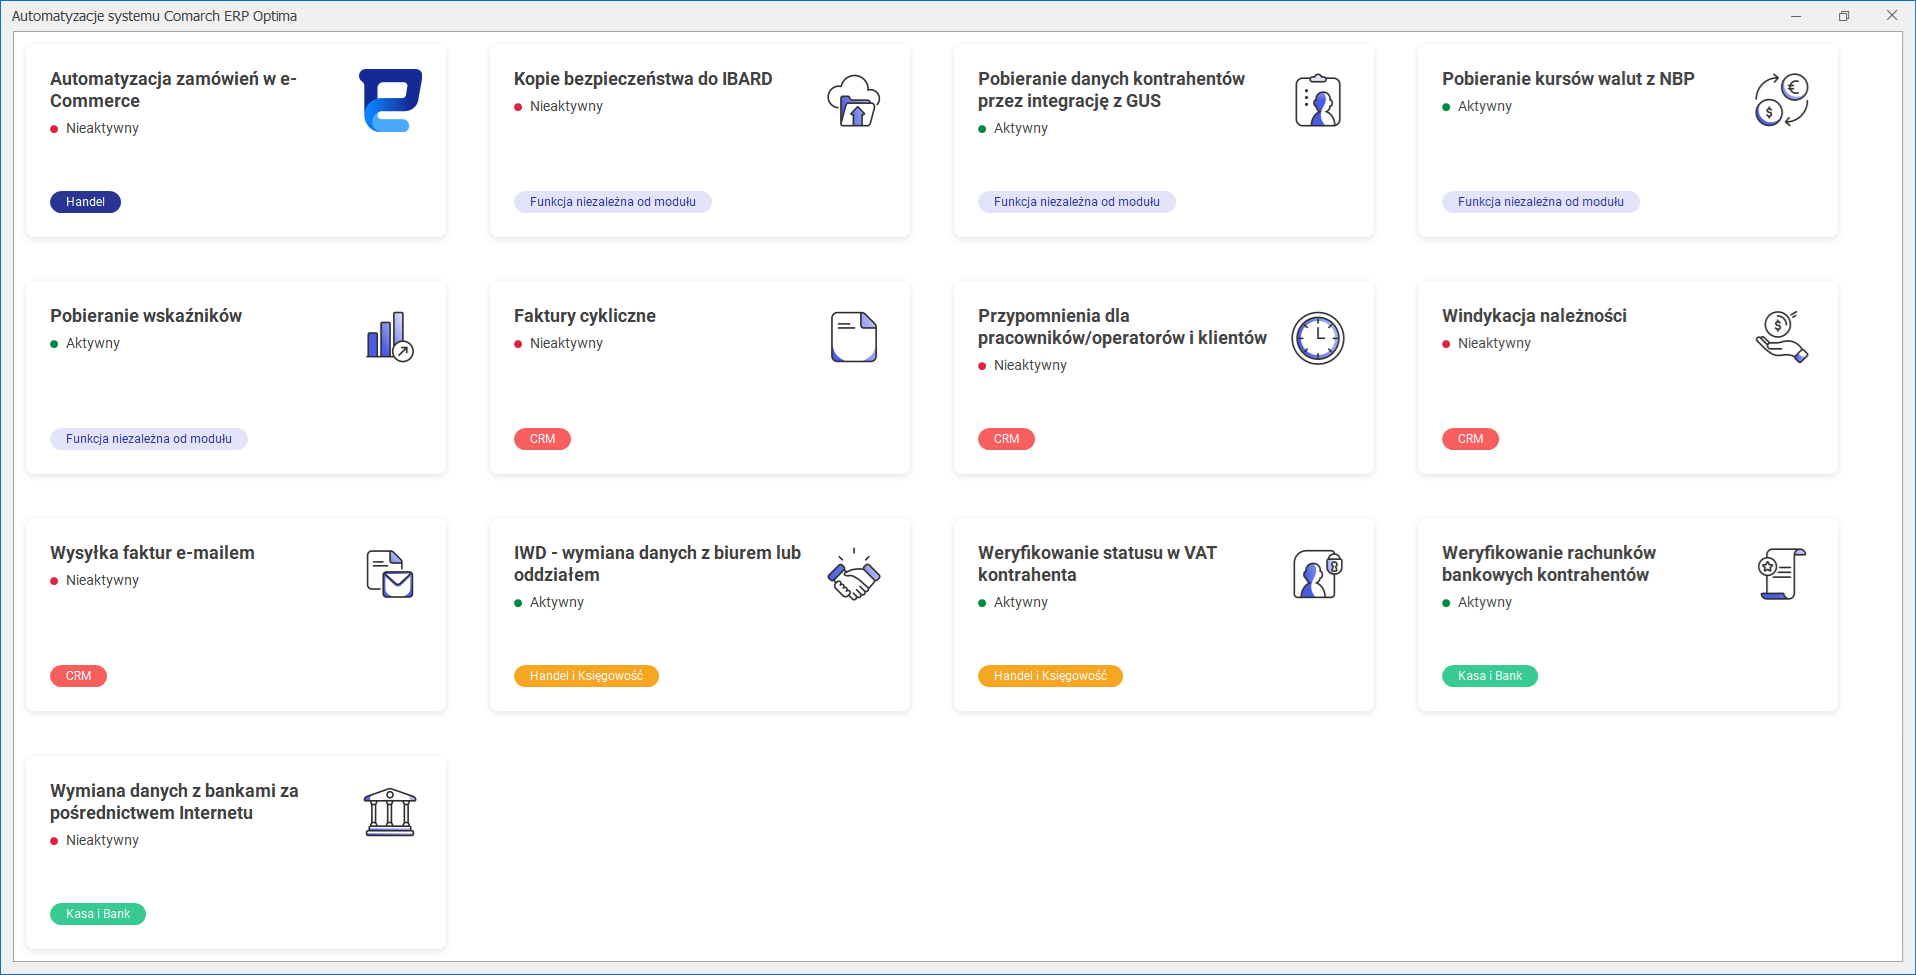Click Nieaktywny status on IBARD card

pyautogui.click(x=559, y=107)
